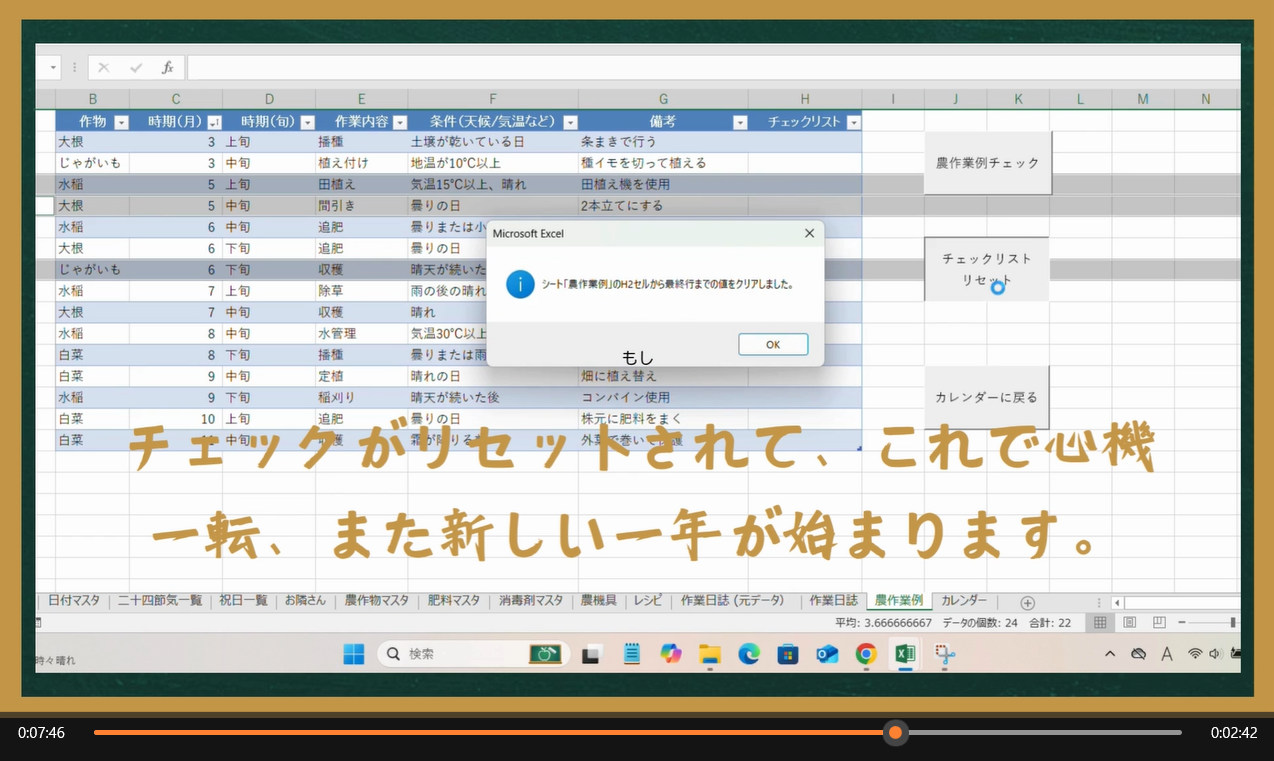Add a new sheet with plus icon
The image size is (1274, 761).
coord(1027,602)
